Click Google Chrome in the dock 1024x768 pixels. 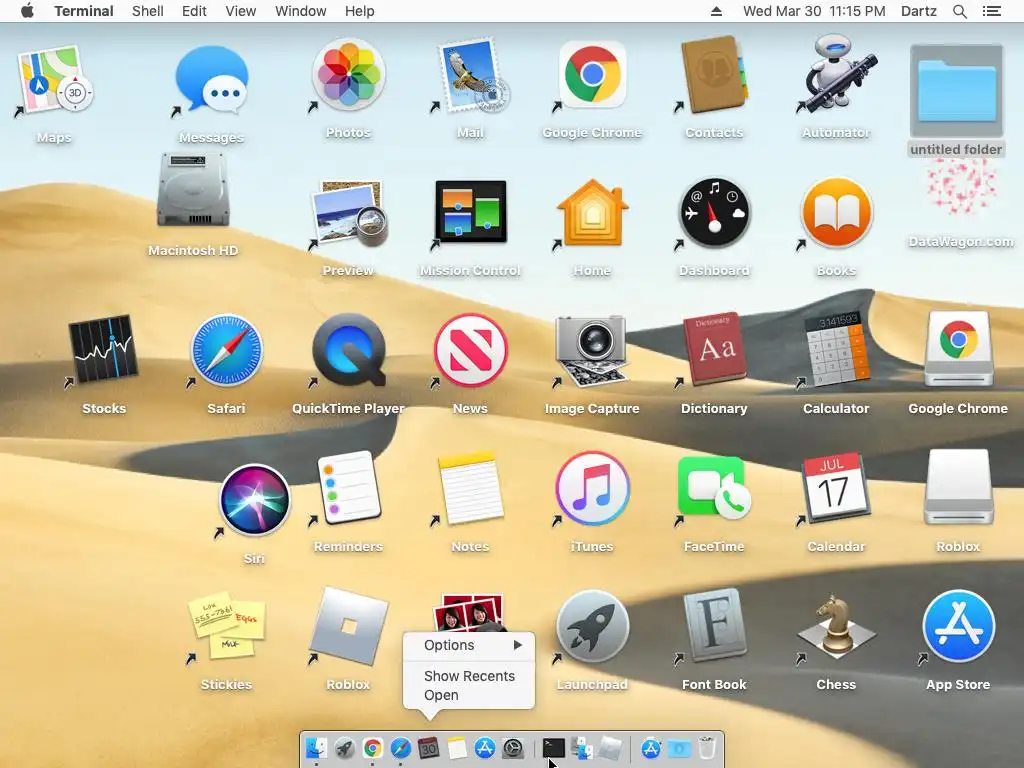point(372,748)
